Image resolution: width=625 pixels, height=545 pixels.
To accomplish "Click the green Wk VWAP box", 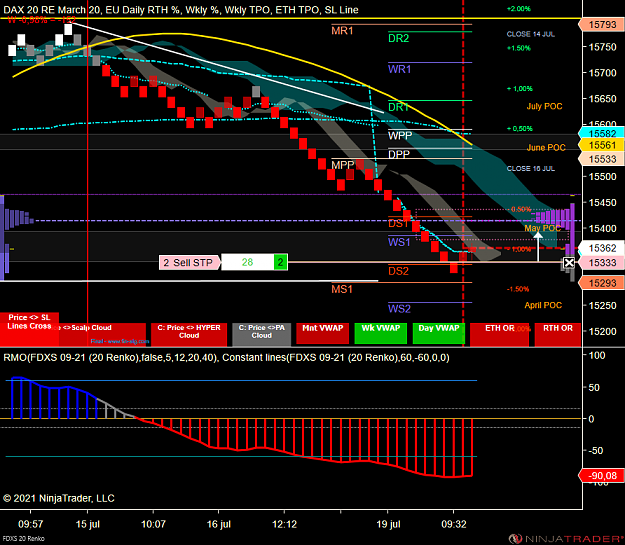I will (x=380, y=333).
